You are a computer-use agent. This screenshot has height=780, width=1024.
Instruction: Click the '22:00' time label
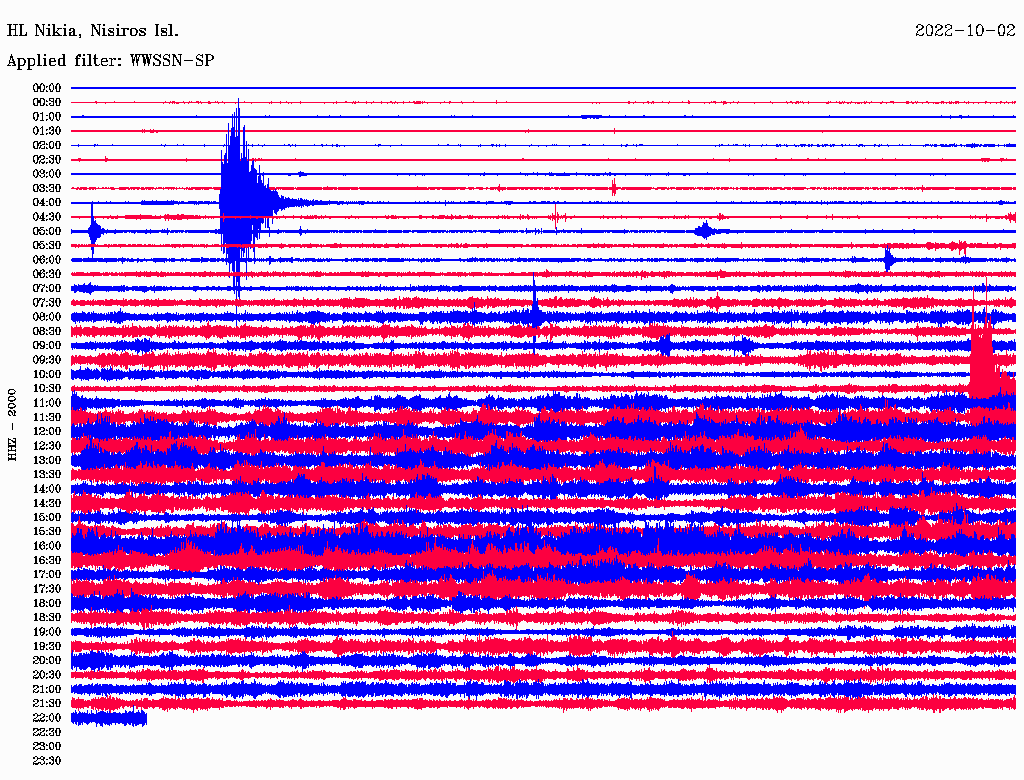click(46, 718)
